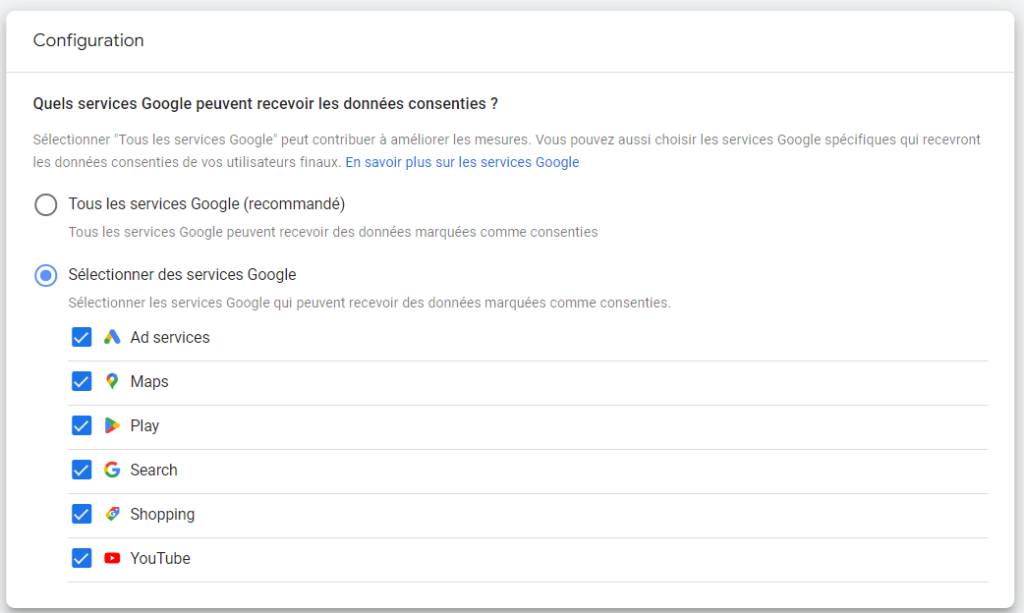The image size is (1024, 613).
Task: Open En savoir plus sur les services Google link
Action: coord(462,162)
